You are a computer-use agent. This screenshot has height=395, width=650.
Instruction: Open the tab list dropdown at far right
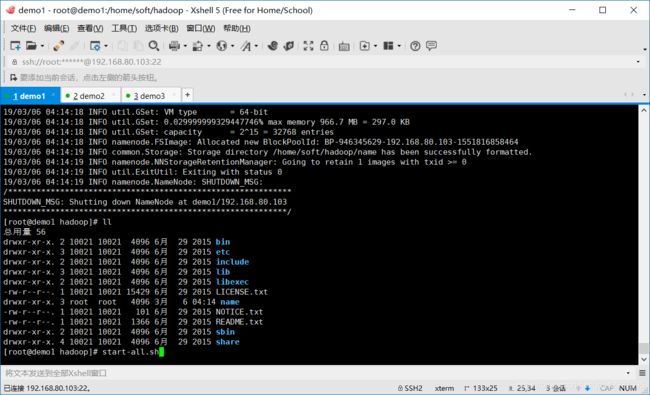point(644,95)
